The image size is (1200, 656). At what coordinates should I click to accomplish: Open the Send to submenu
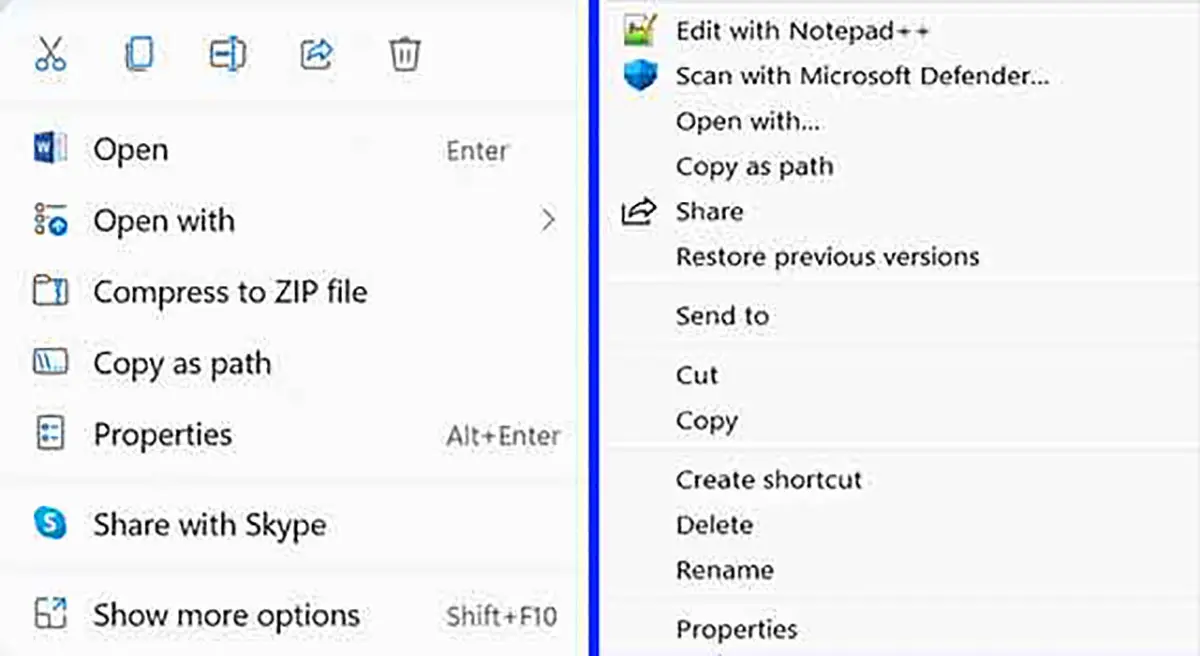[722, 316]
